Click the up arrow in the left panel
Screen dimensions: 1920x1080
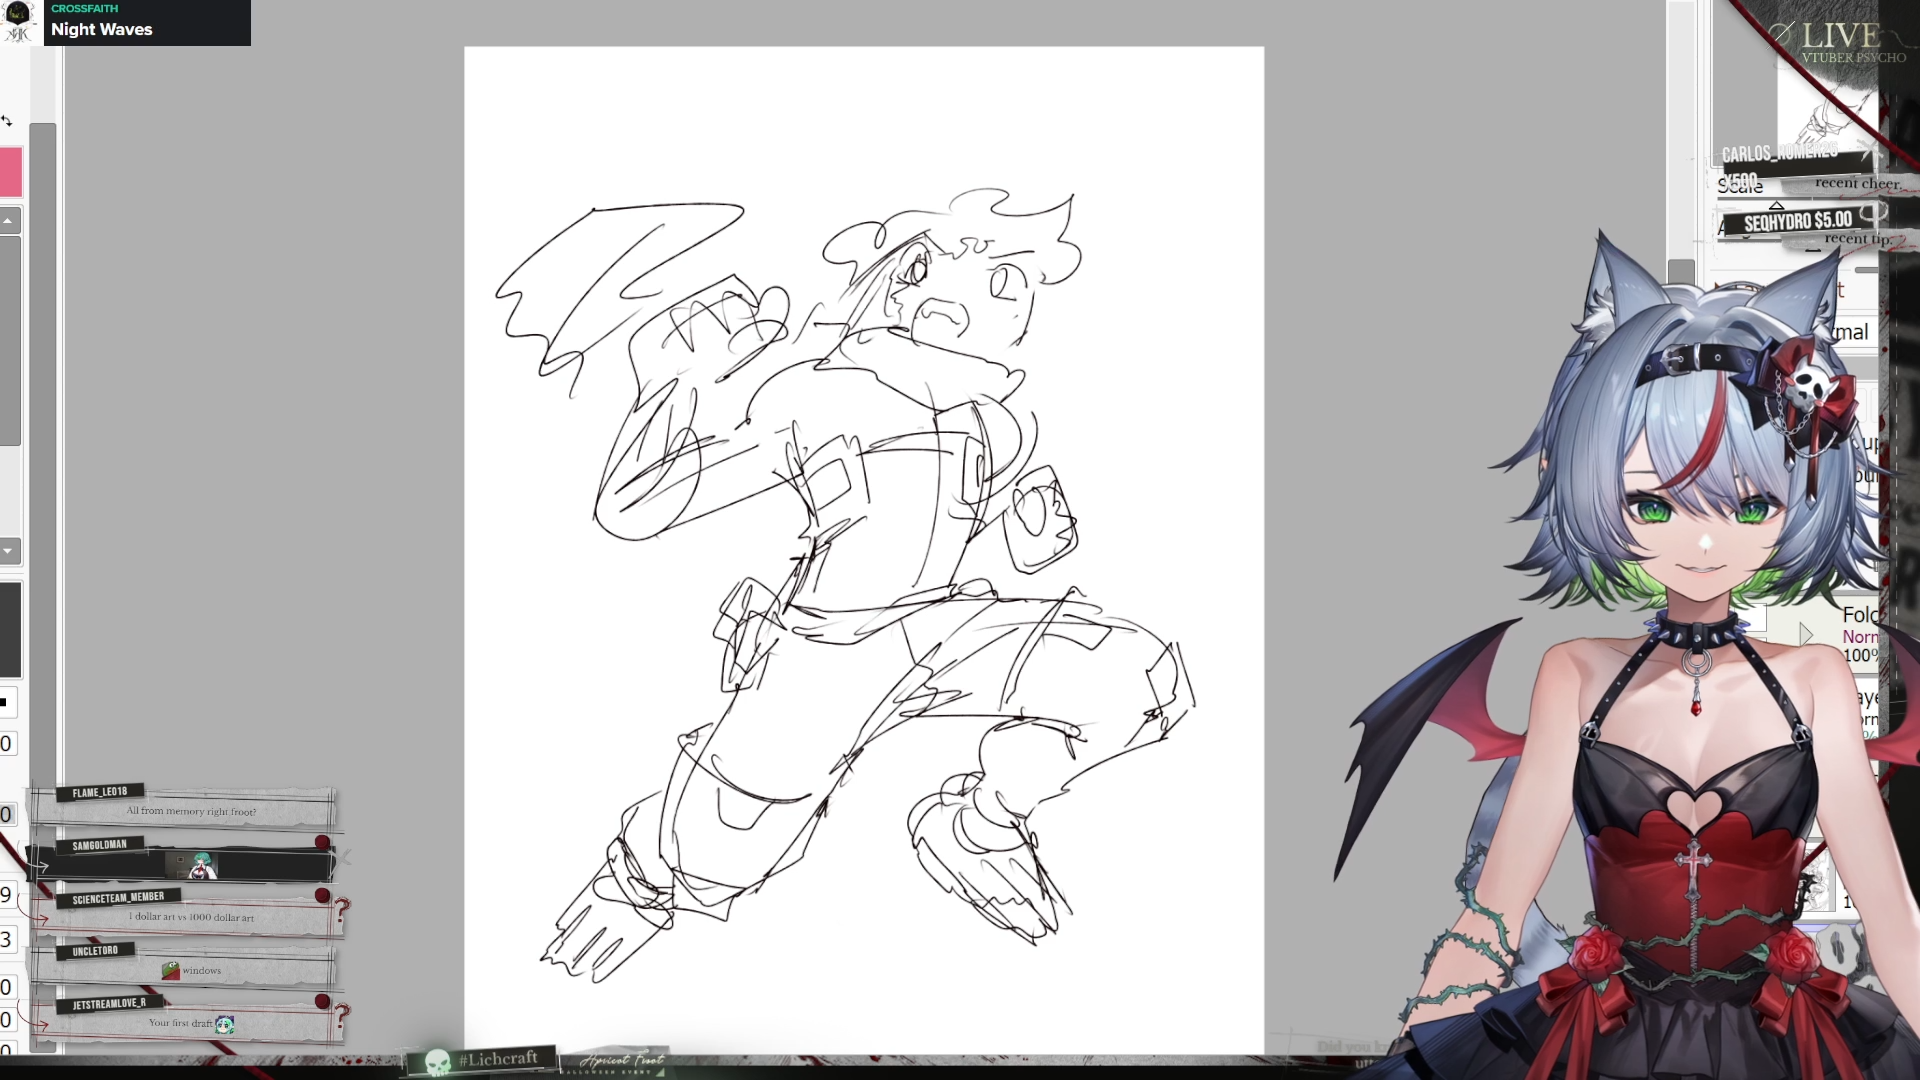click(x=8, y=221)
